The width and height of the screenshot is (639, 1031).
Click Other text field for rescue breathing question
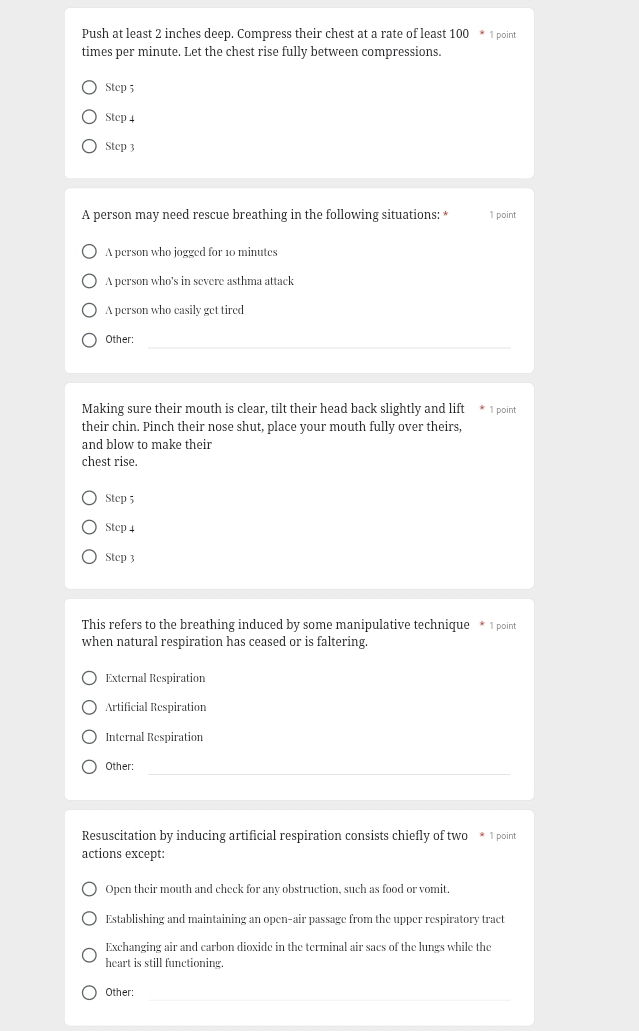(x=329, y=339)
